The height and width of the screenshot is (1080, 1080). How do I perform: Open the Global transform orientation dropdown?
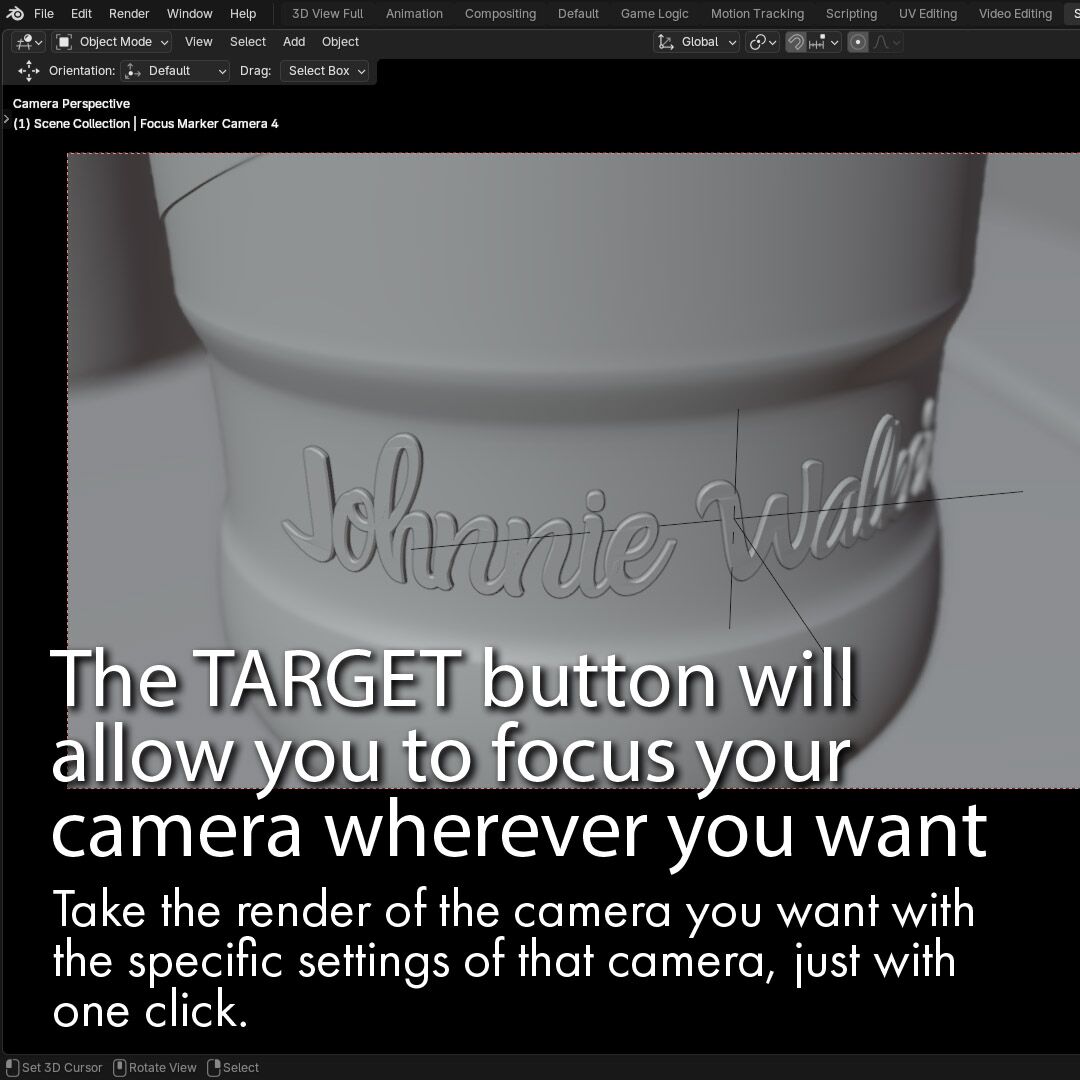(x=697, y=42)
